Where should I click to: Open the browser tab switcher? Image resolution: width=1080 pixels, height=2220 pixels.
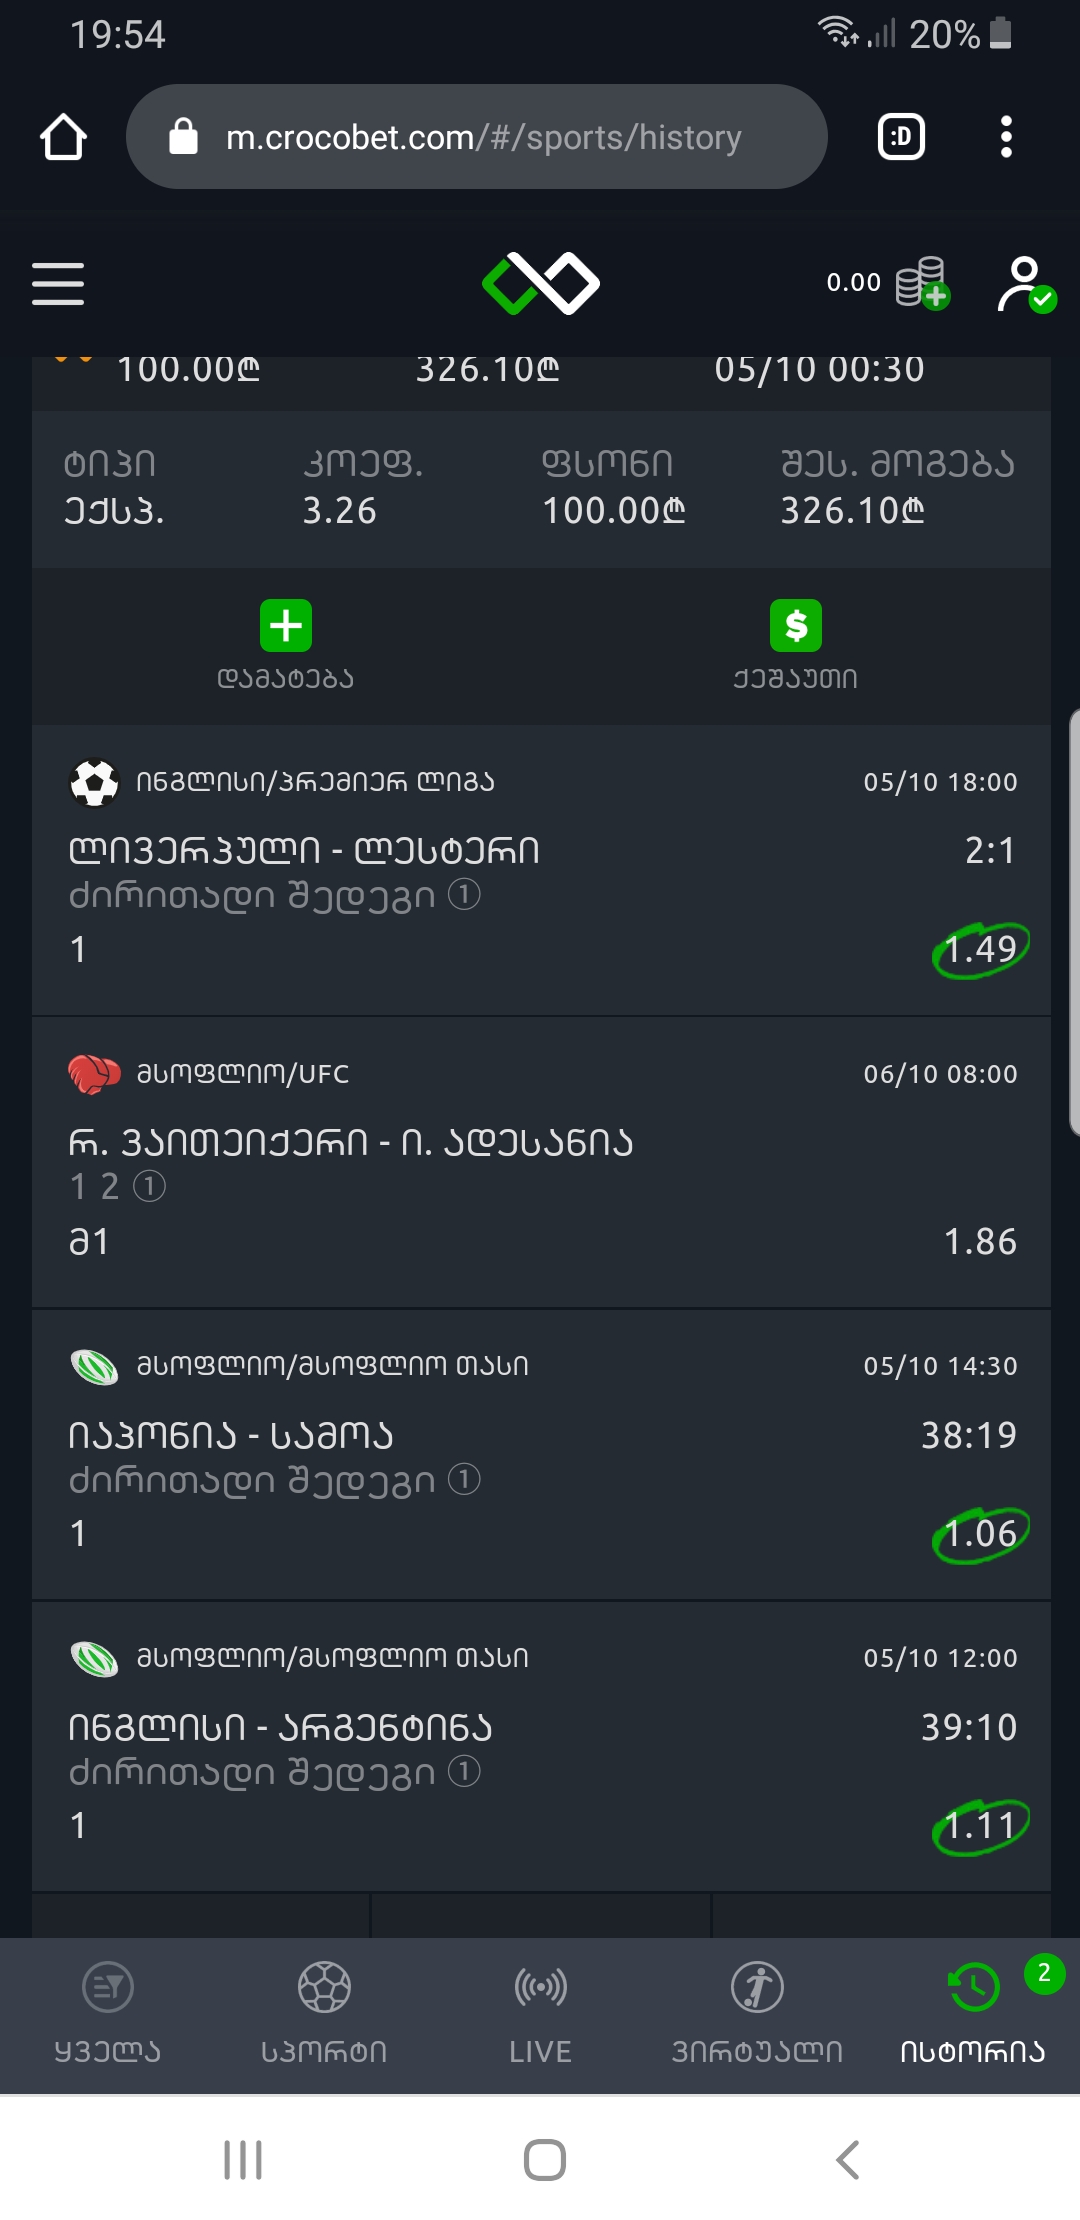[x=901, y=137]
